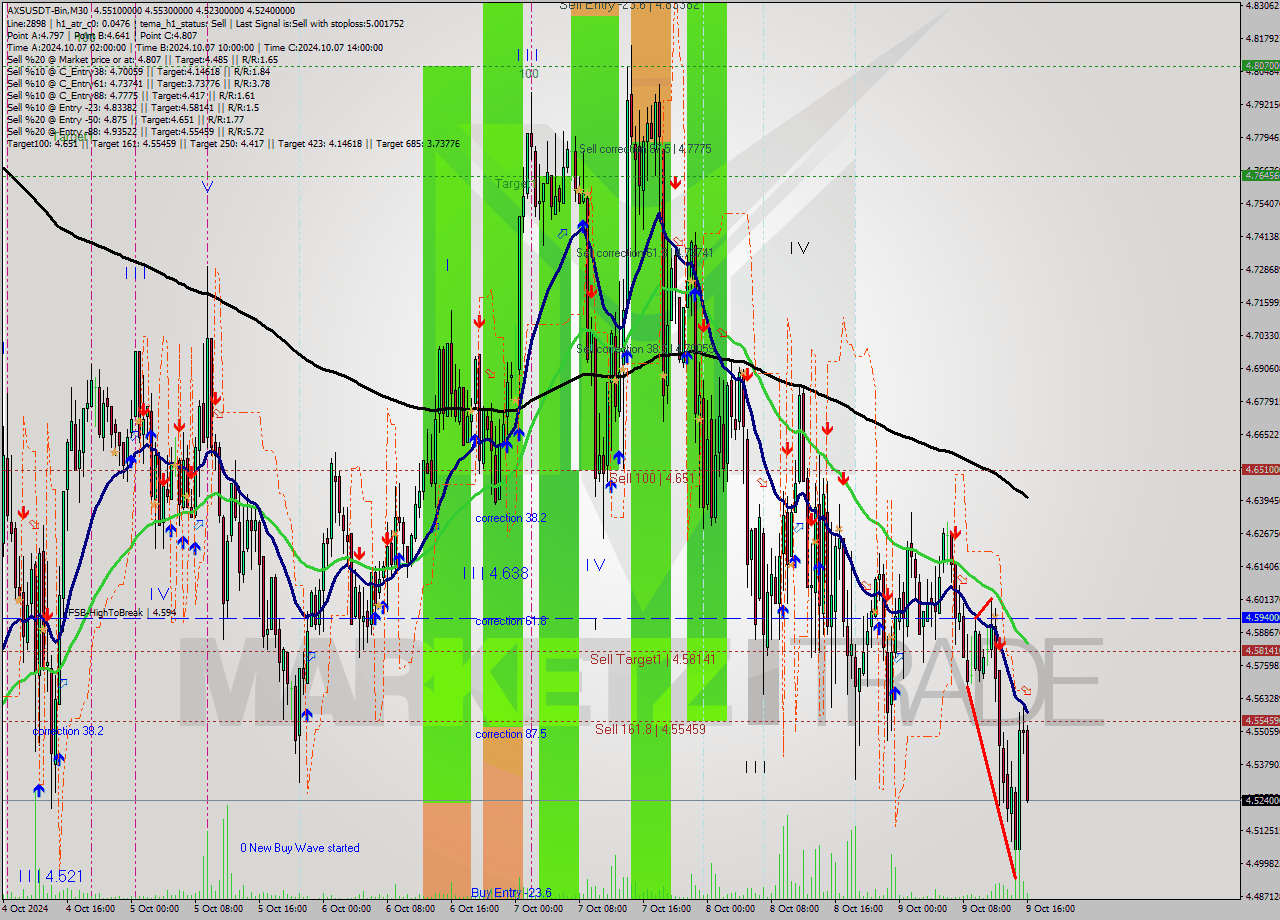
Task: Click the red 4.58141 price marker
Action: coord(1260,650)
